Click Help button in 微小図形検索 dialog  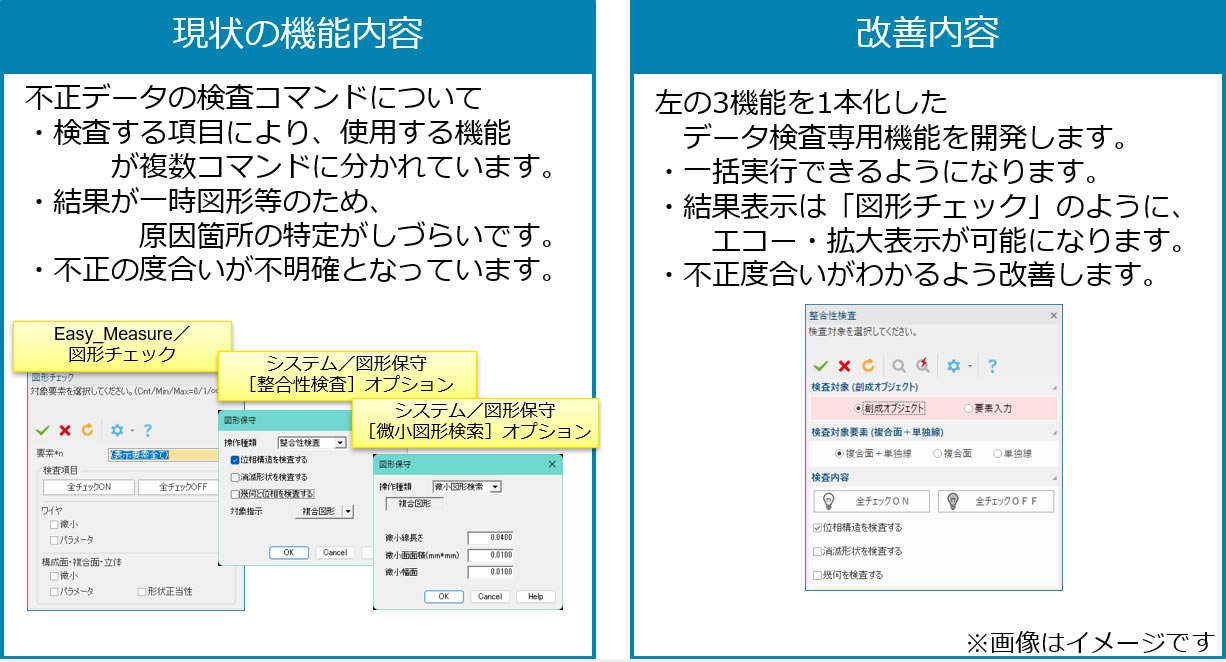tap(535, 596)
